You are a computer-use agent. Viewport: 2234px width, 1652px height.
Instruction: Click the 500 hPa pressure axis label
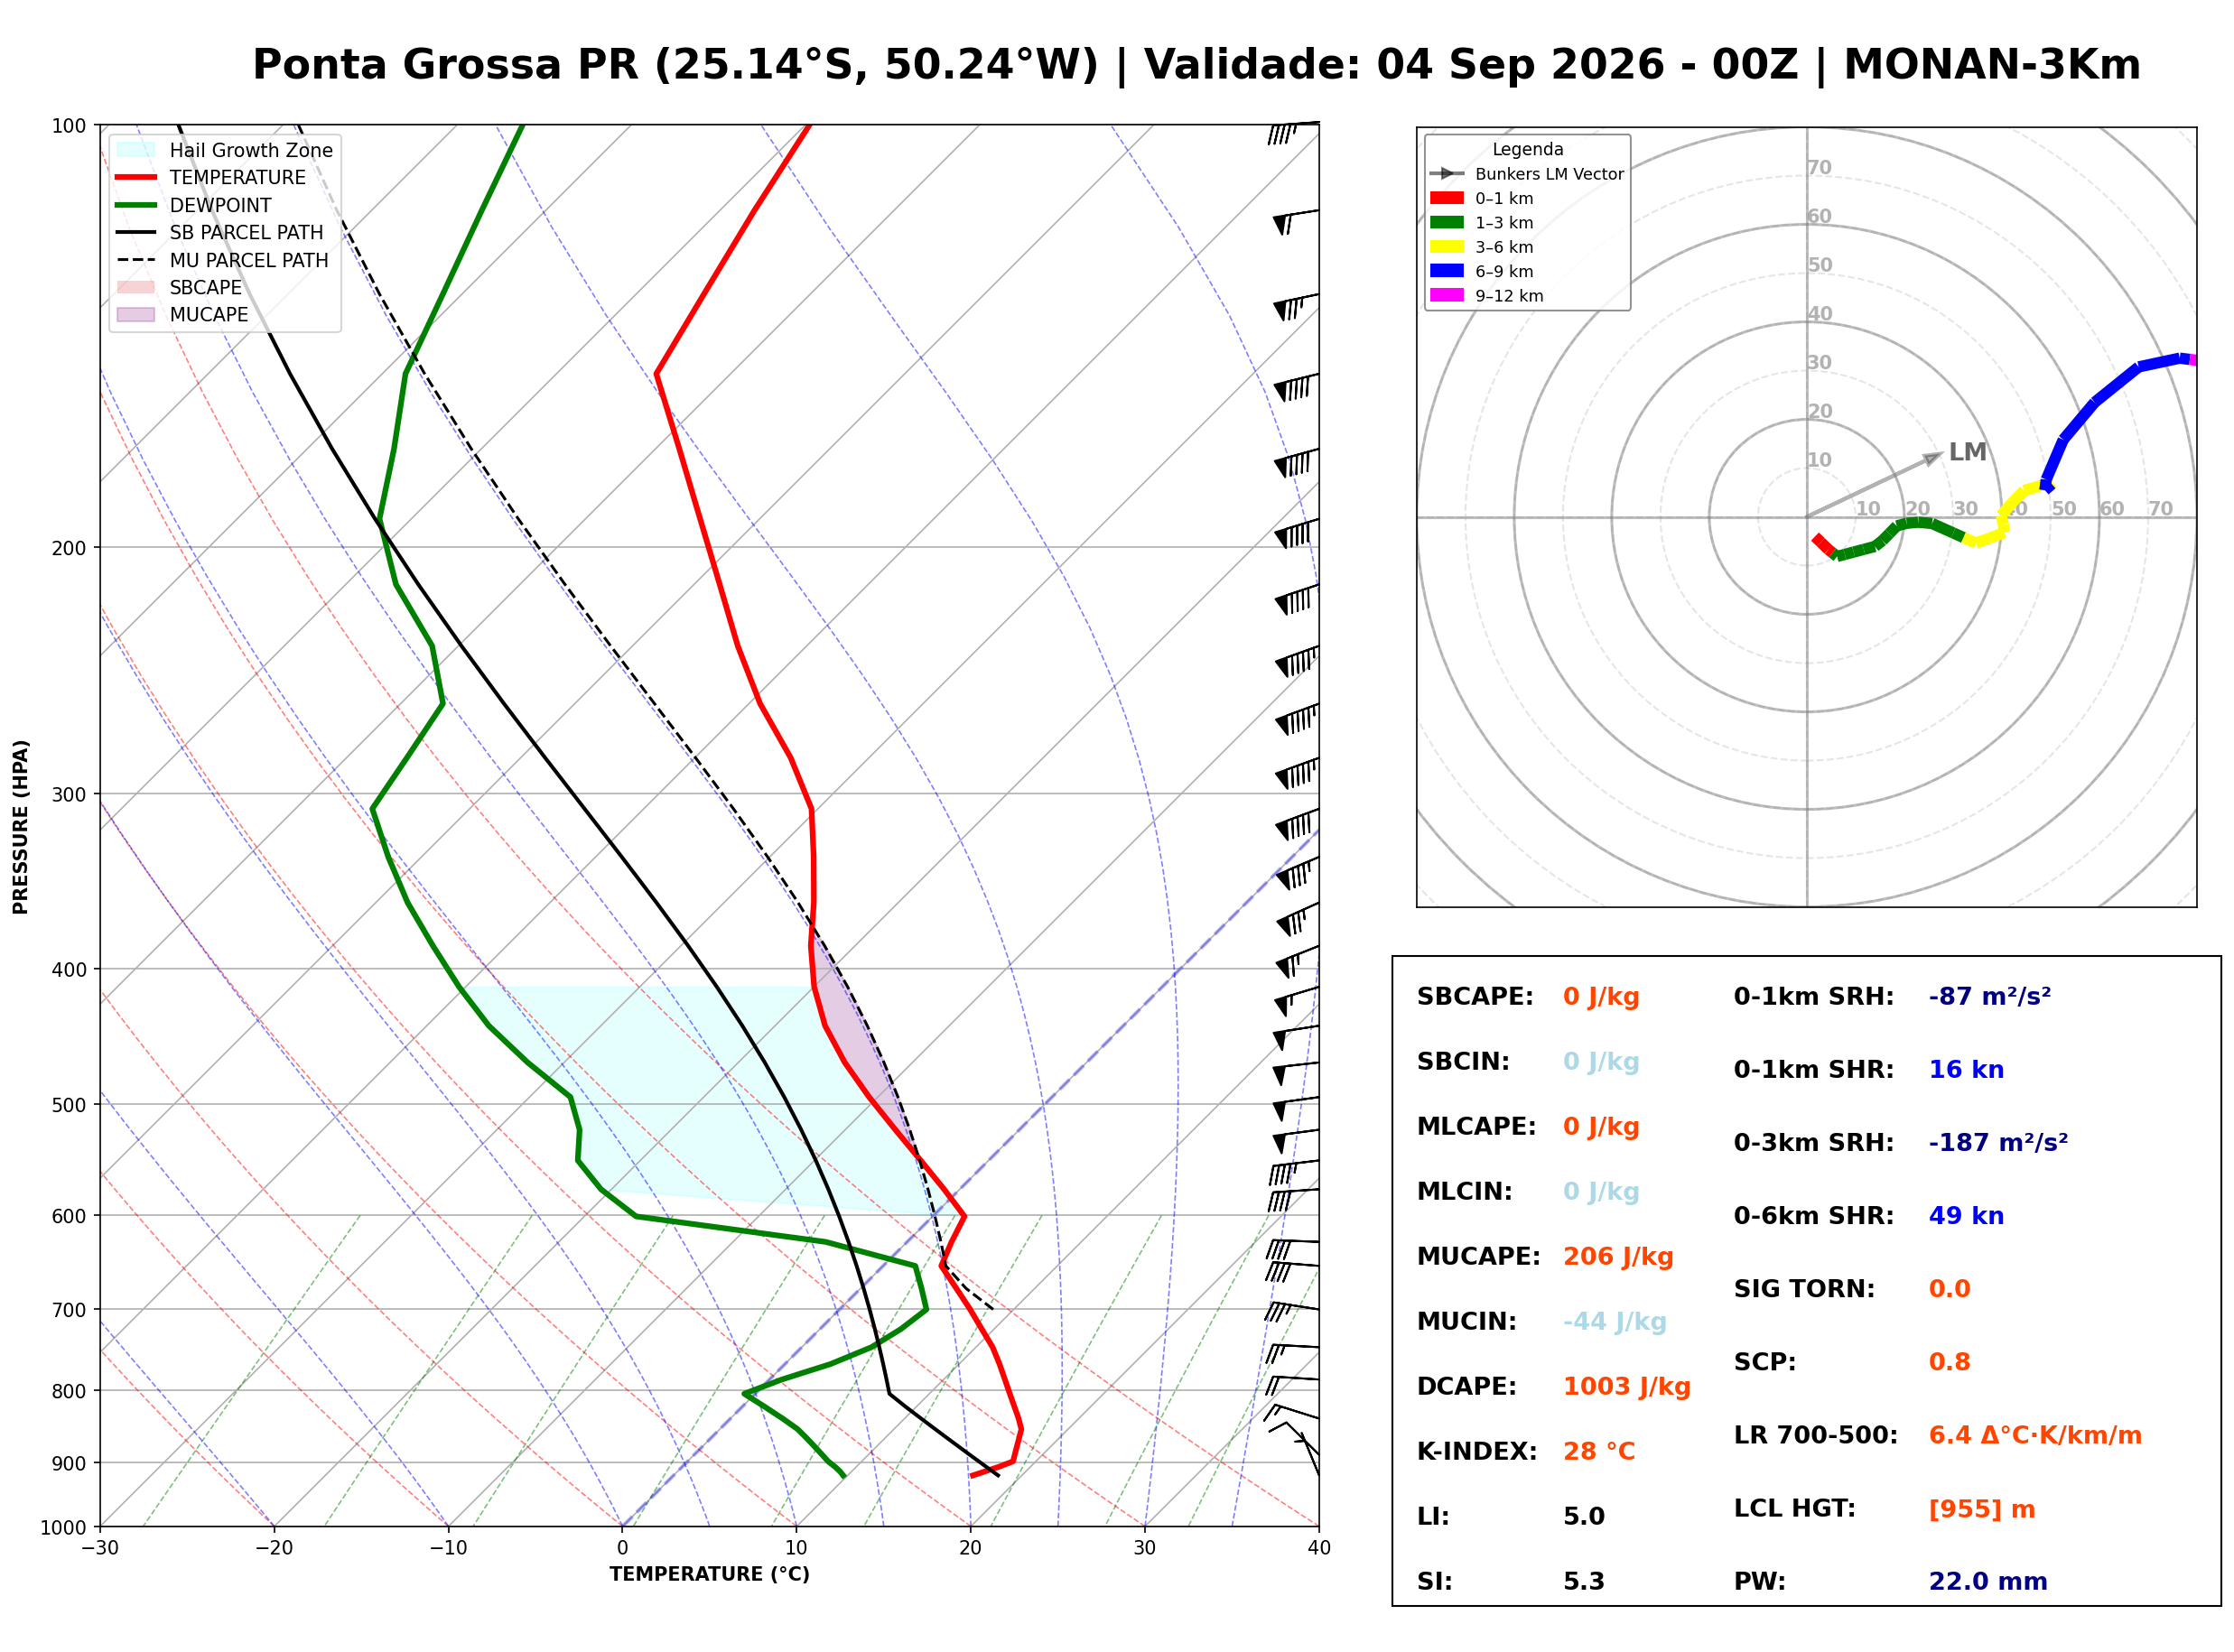pos(69,1105)
